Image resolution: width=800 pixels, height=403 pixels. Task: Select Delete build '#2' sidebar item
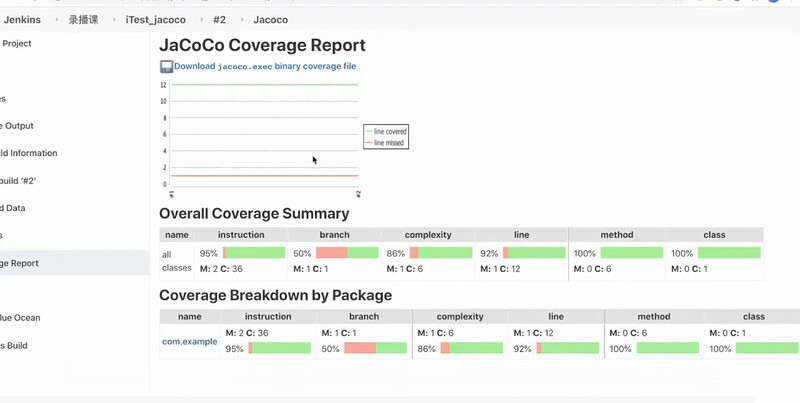coord(18,181)
